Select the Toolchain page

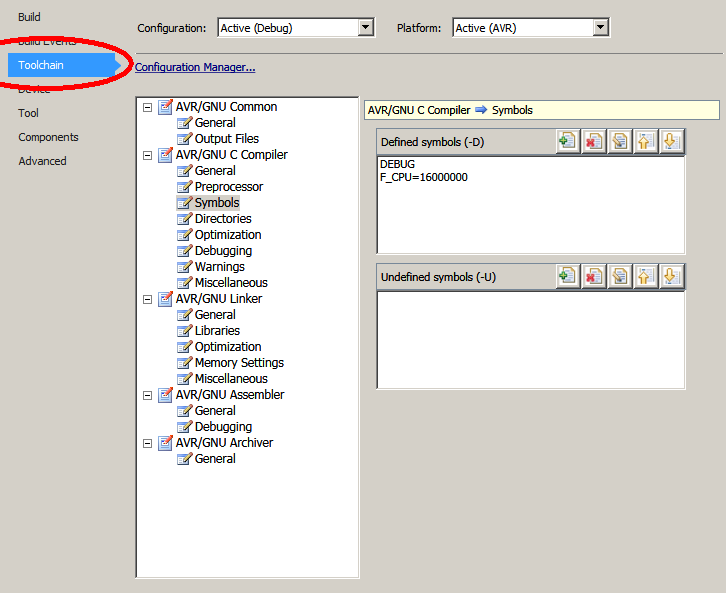point(62,65)
